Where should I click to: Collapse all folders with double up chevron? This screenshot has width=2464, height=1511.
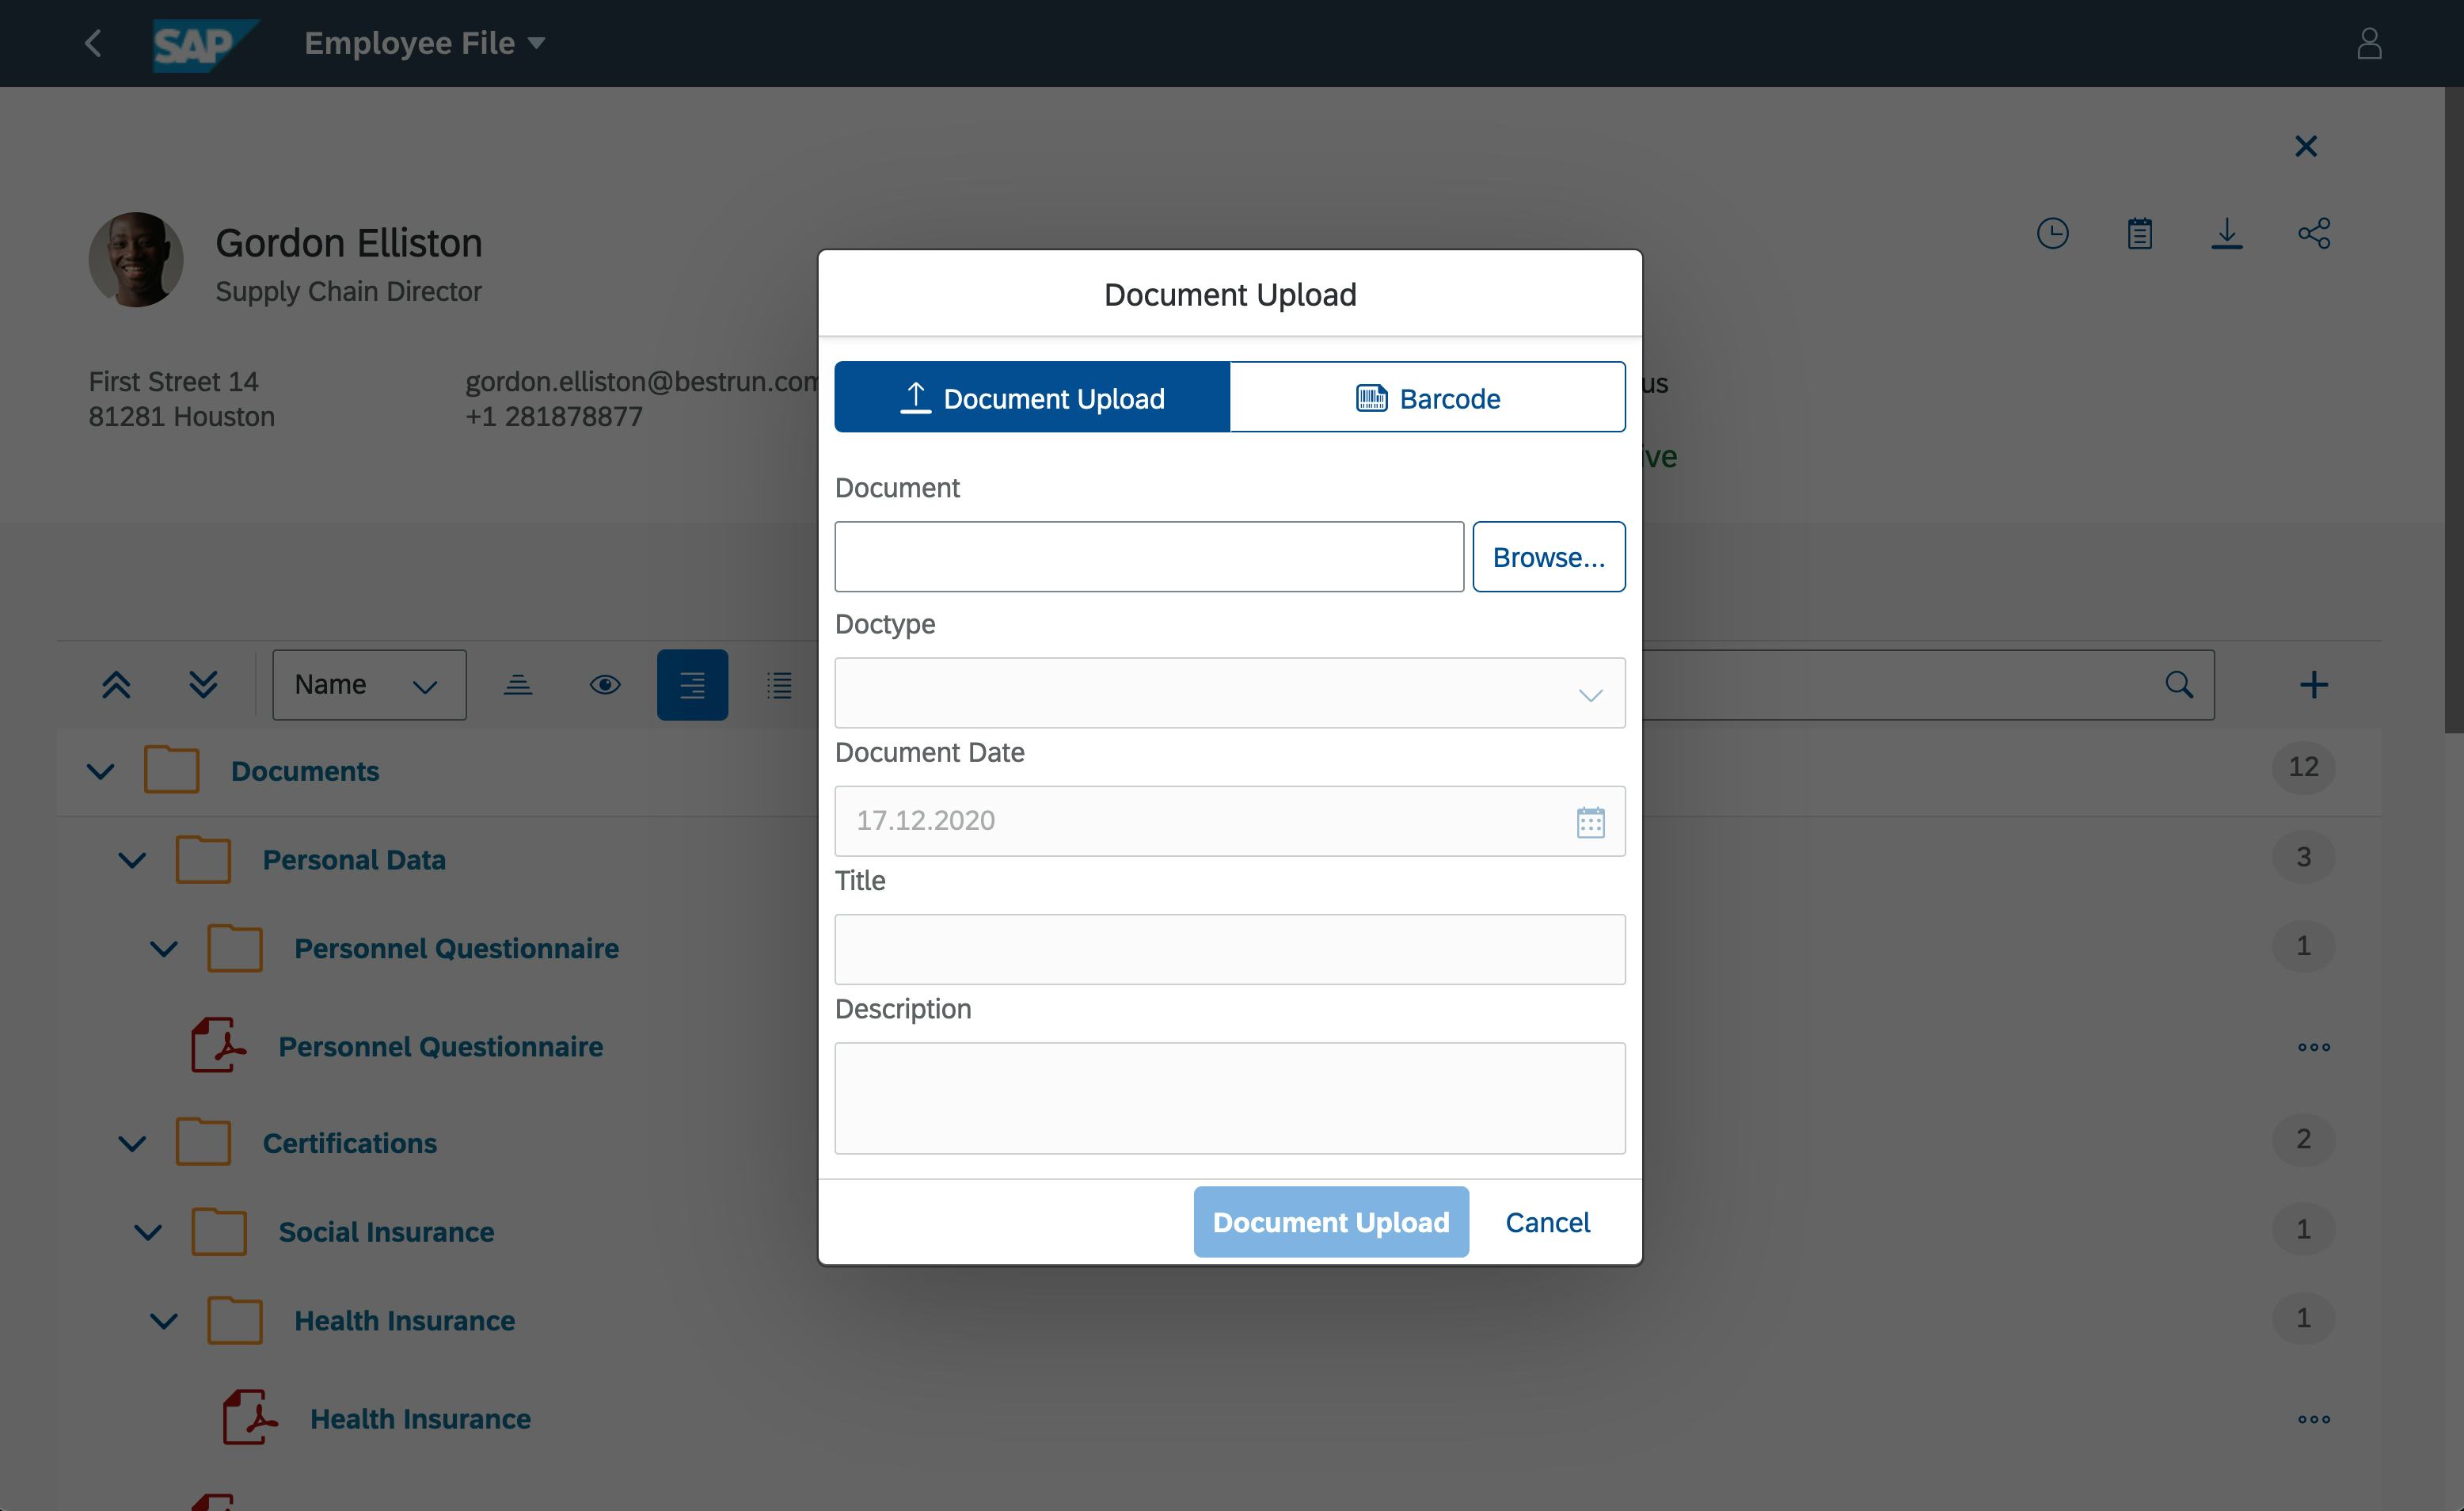coord(116,684)
